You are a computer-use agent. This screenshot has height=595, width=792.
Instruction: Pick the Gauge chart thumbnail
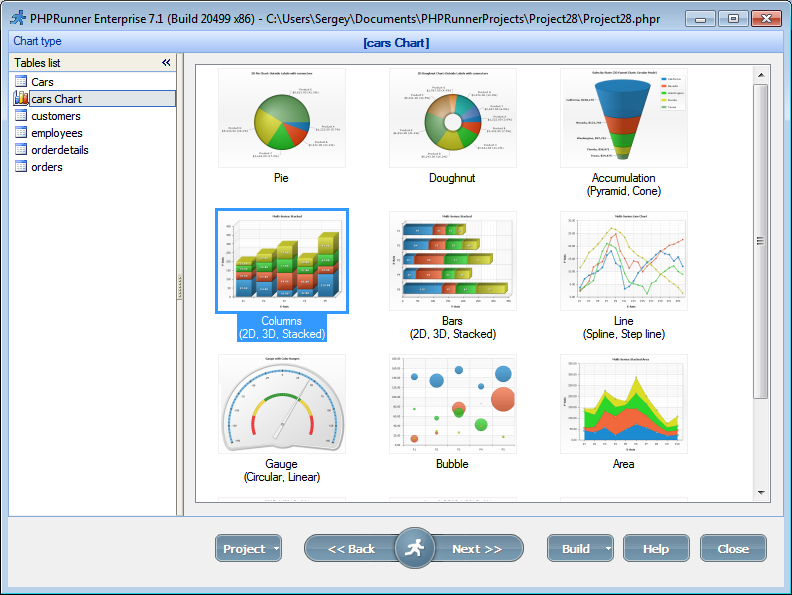[x=282, y=404]
